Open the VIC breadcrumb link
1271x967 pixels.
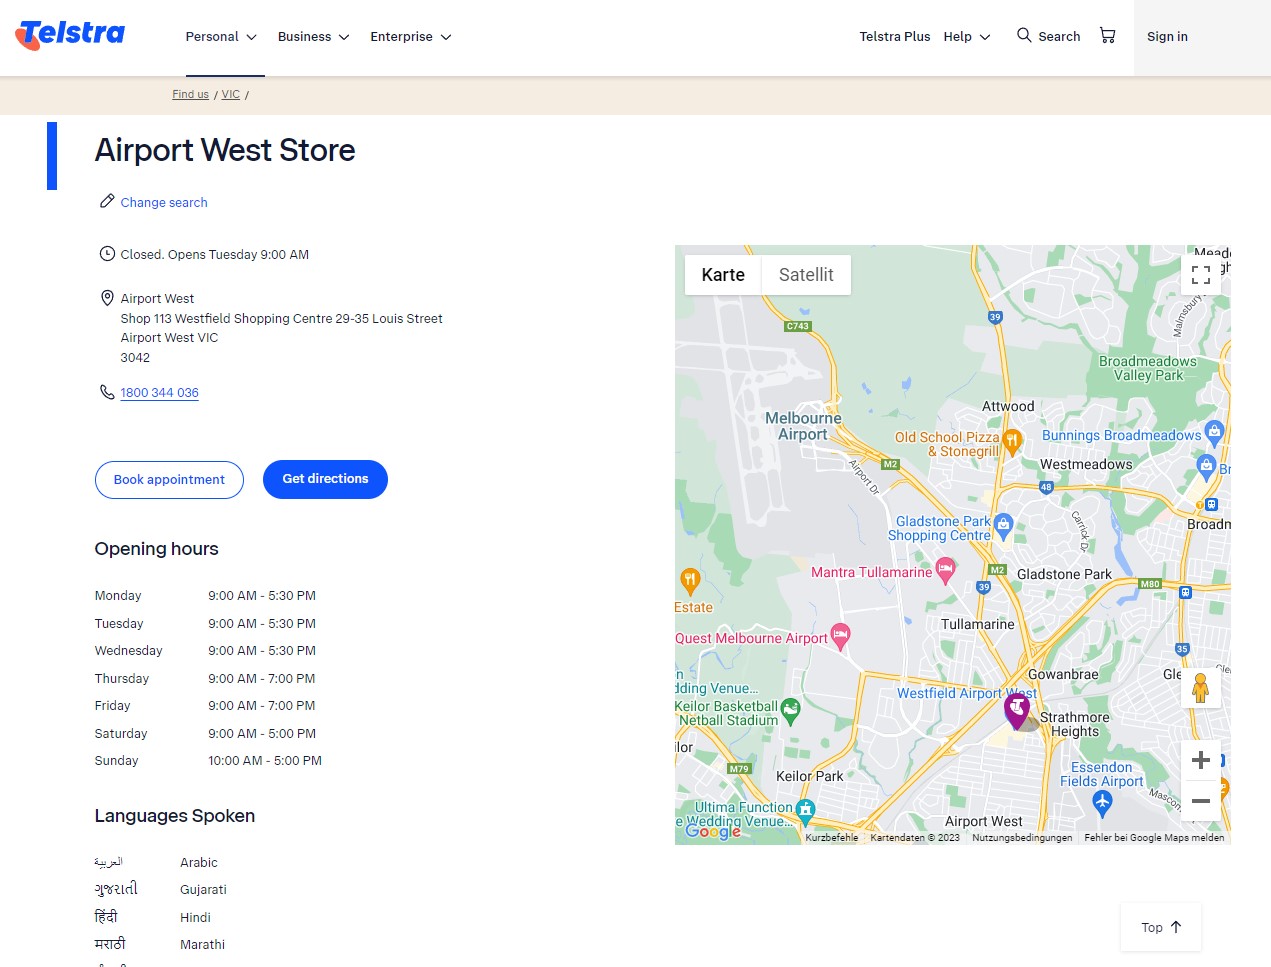[231, 95]
